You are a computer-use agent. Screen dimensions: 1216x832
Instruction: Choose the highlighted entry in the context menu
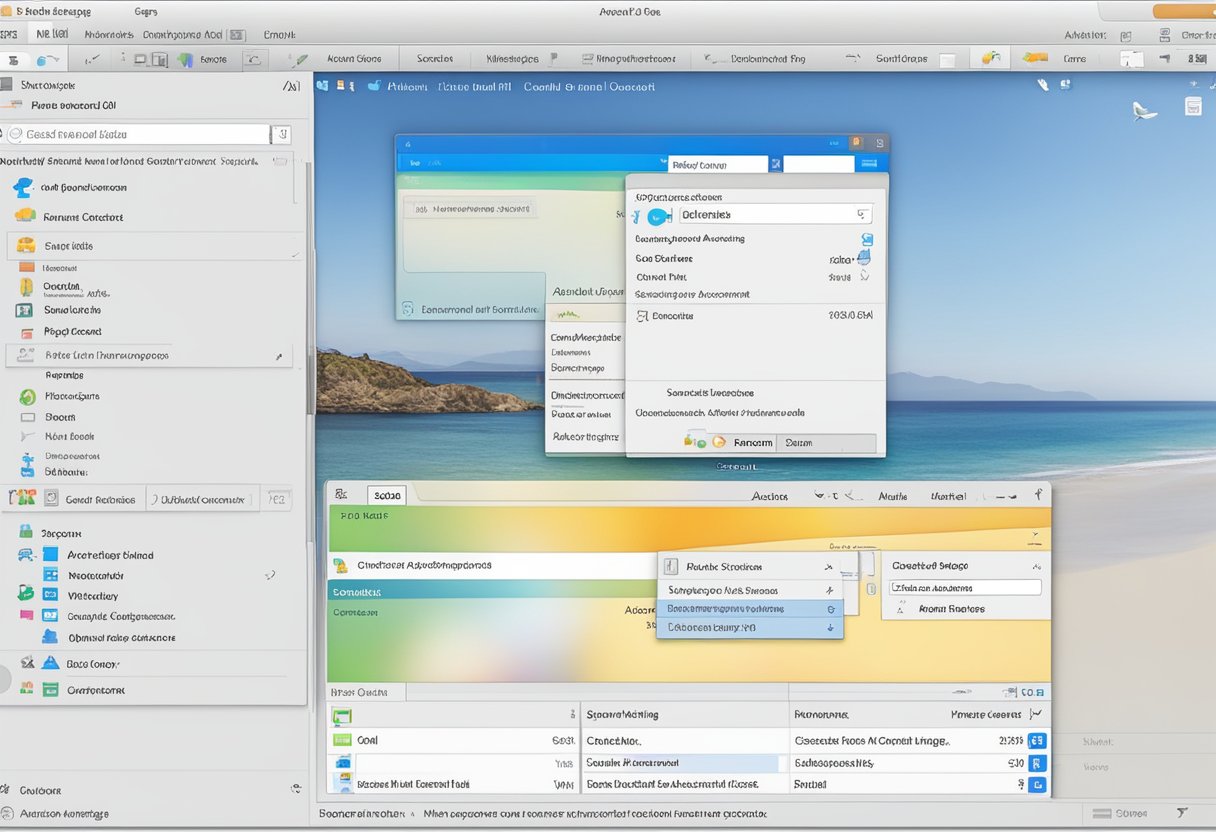740,608
